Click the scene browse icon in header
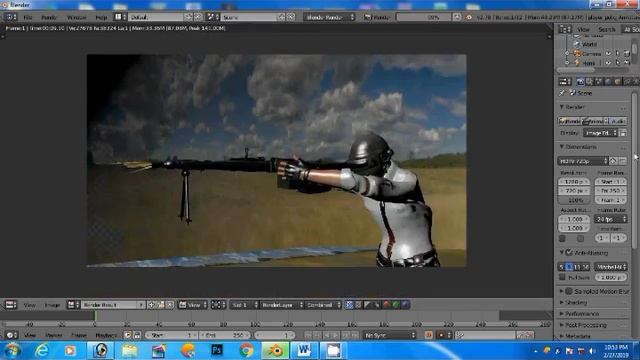The height and width of the screenshot is (360, 640). pos(213,17)
